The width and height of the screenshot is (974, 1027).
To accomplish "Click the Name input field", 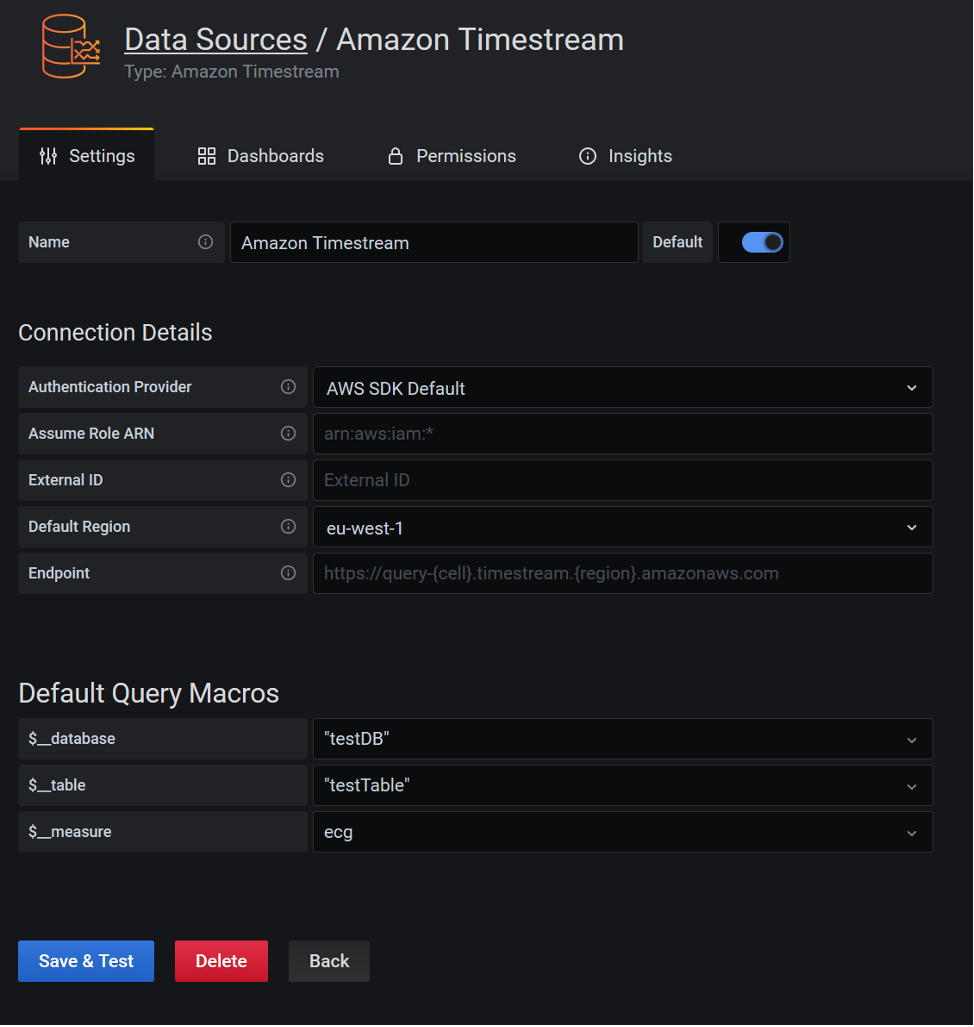I will point(434,242).
